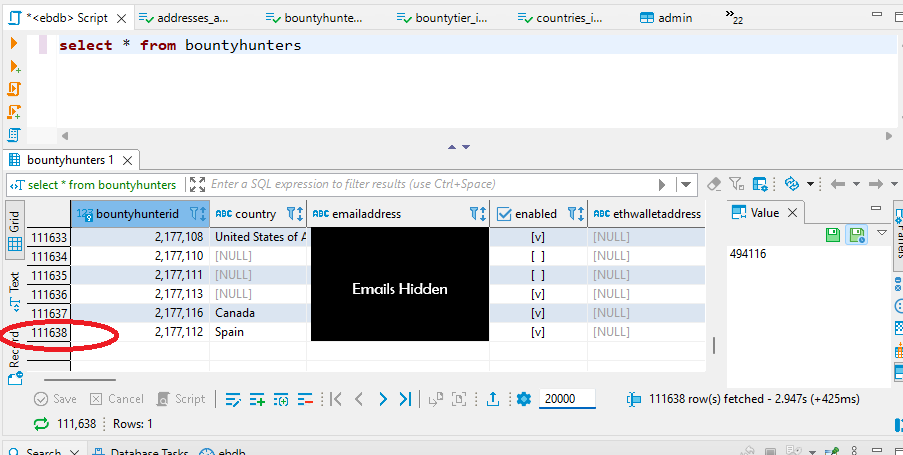
Task: Click the Save button
Action: 55,399
